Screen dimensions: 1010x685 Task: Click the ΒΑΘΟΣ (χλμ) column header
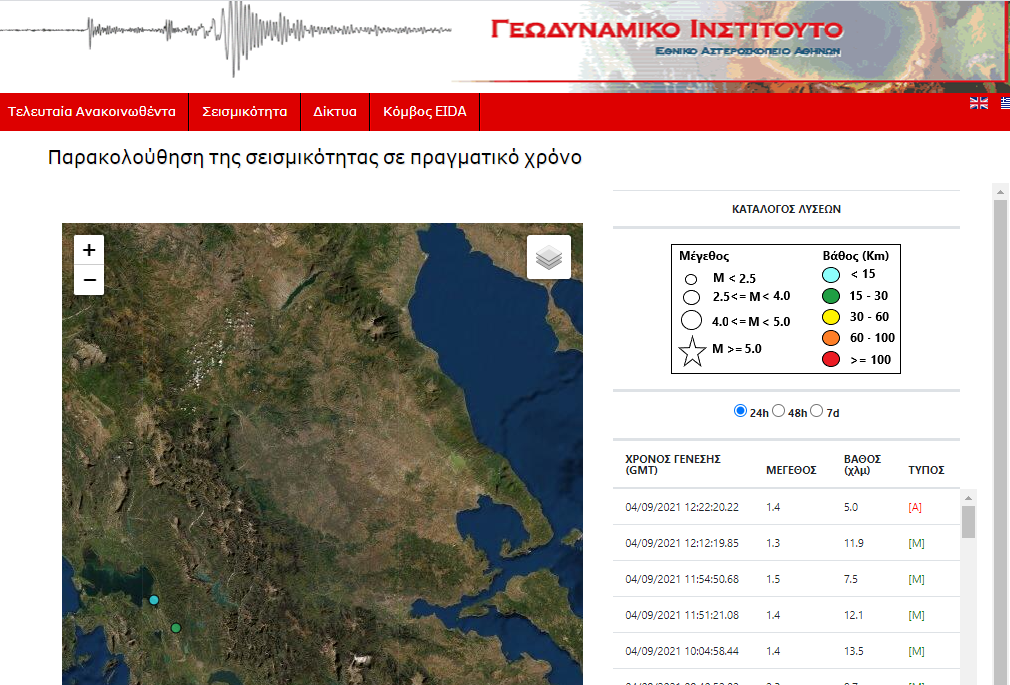pos(862,465)
